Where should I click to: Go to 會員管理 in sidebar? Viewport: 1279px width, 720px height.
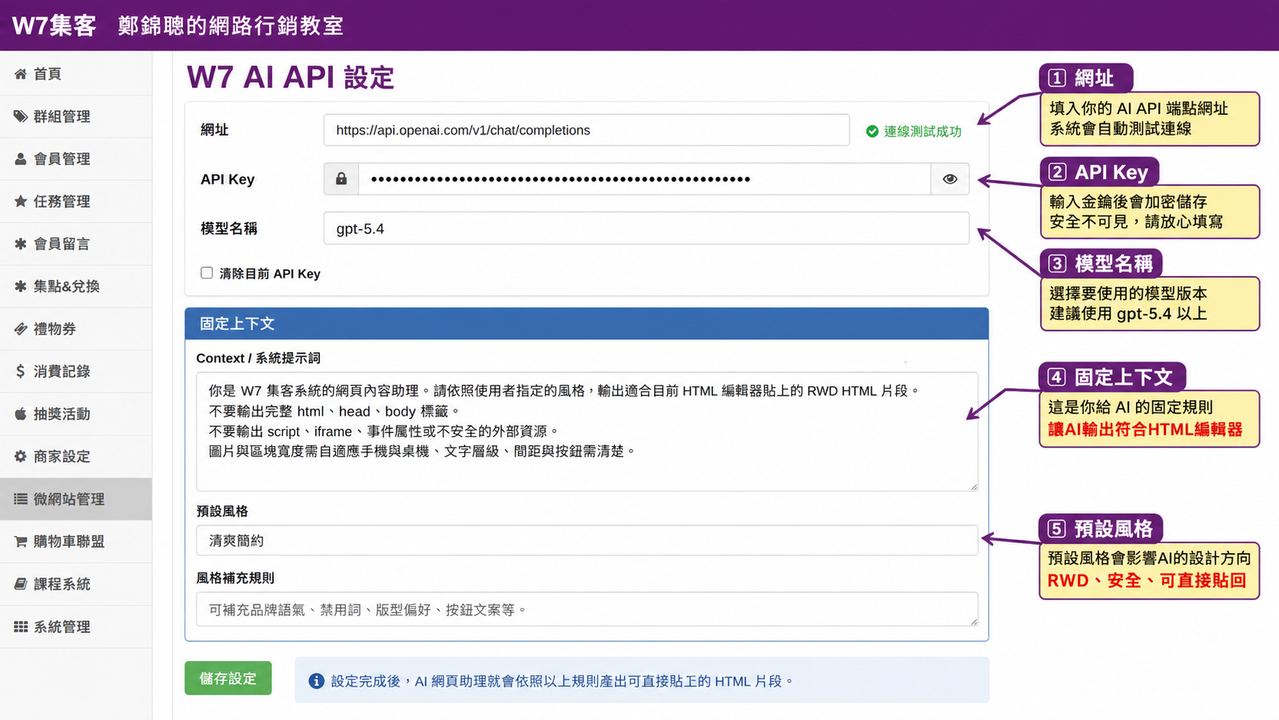76,159
